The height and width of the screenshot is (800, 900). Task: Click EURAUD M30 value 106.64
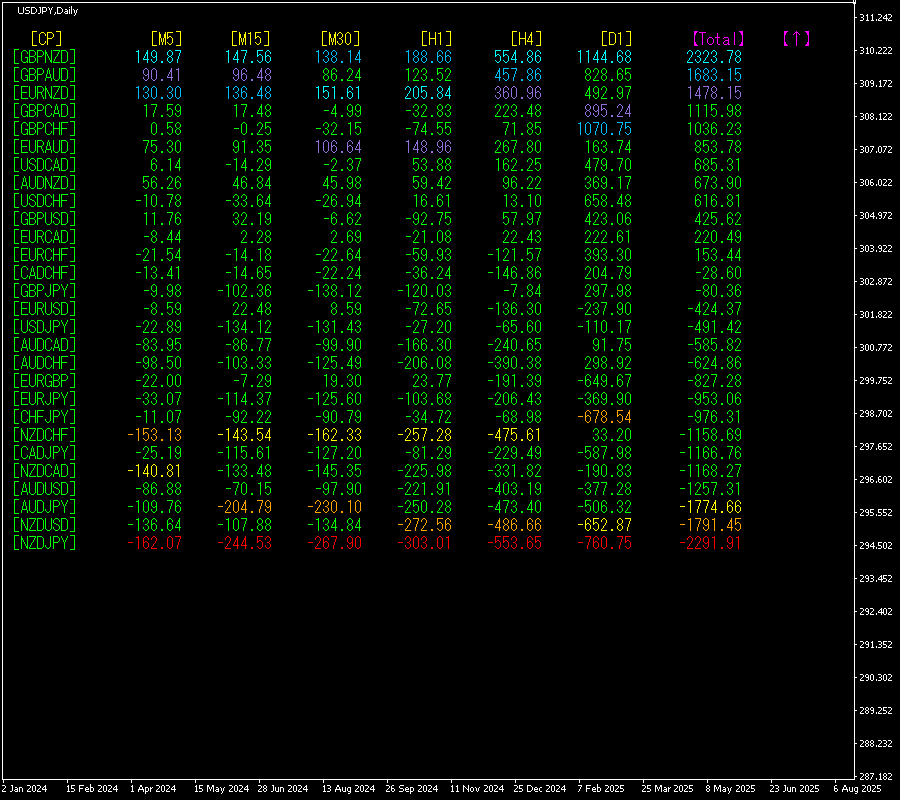338,147
